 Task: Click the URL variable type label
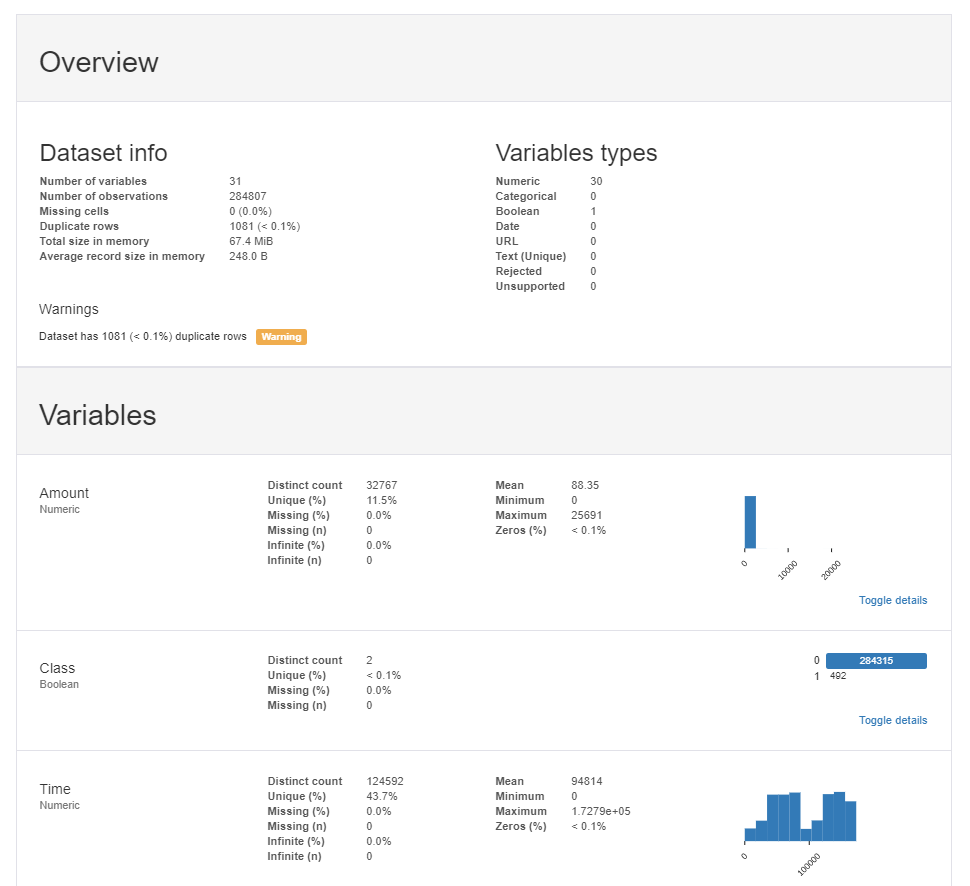507,241
